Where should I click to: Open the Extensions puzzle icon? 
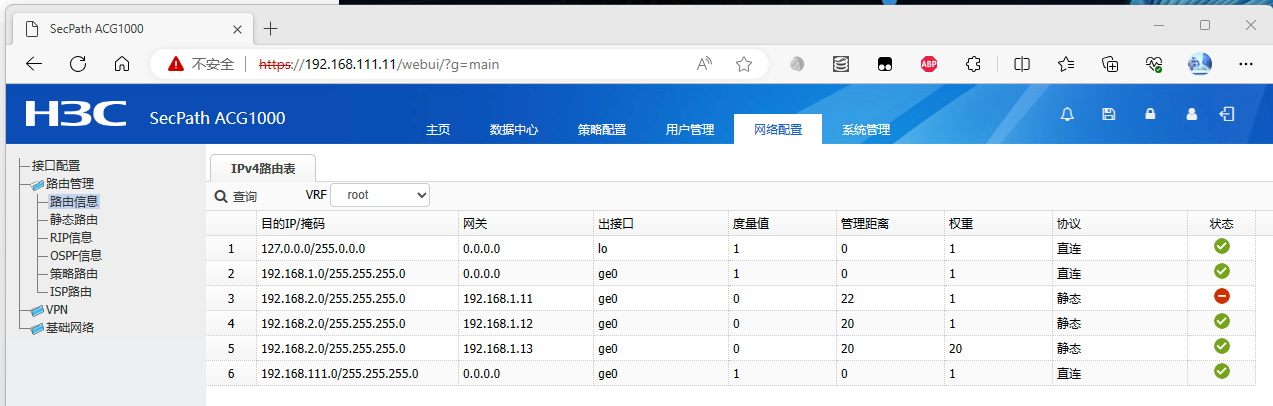pos(972,64)
